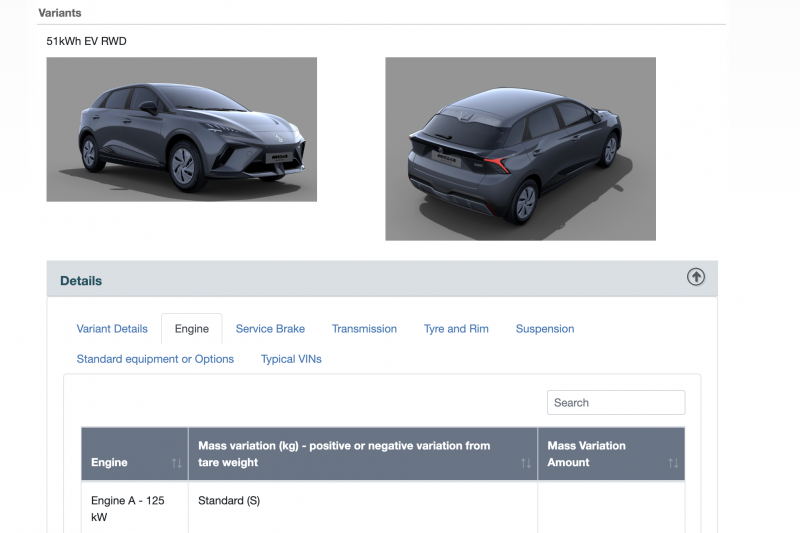Open the front view car image

point(182,130)
